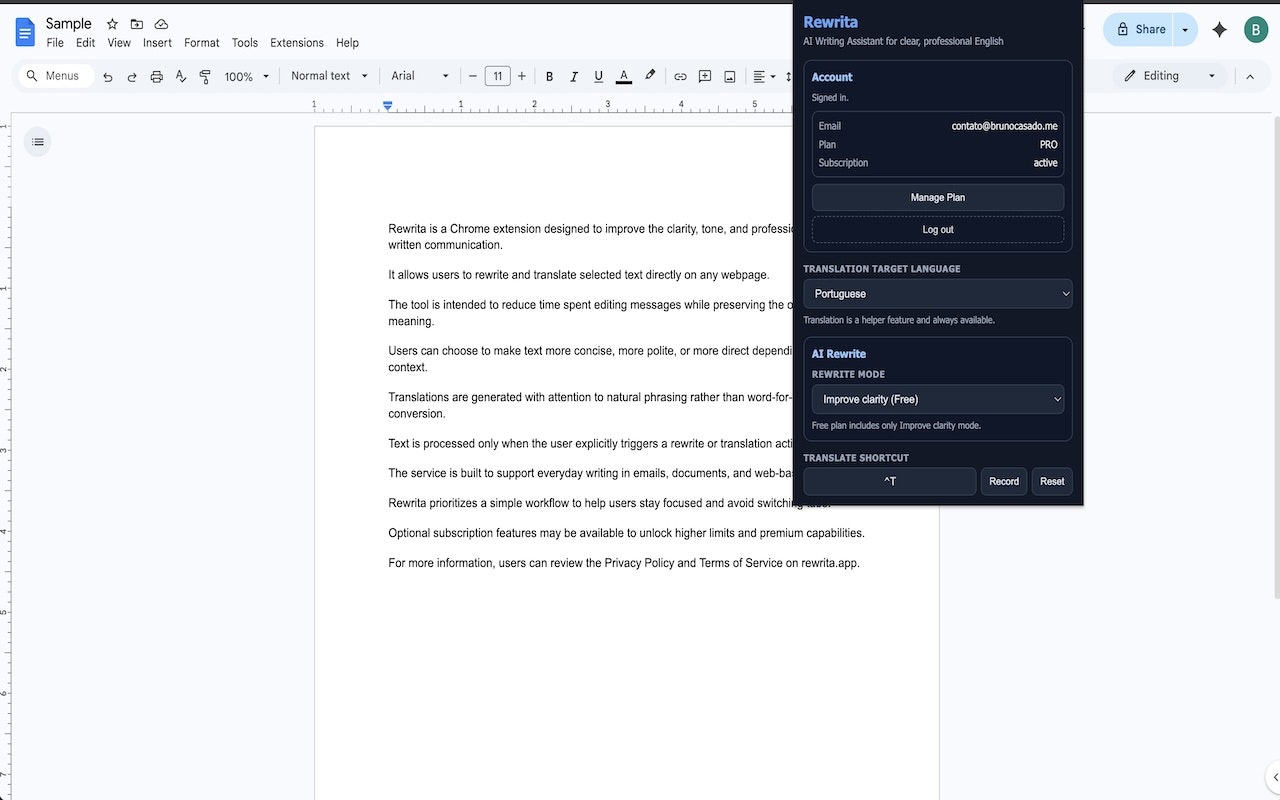Show the document outline panel
Viewport: 1280px width, 800px height.
(37, 141)
